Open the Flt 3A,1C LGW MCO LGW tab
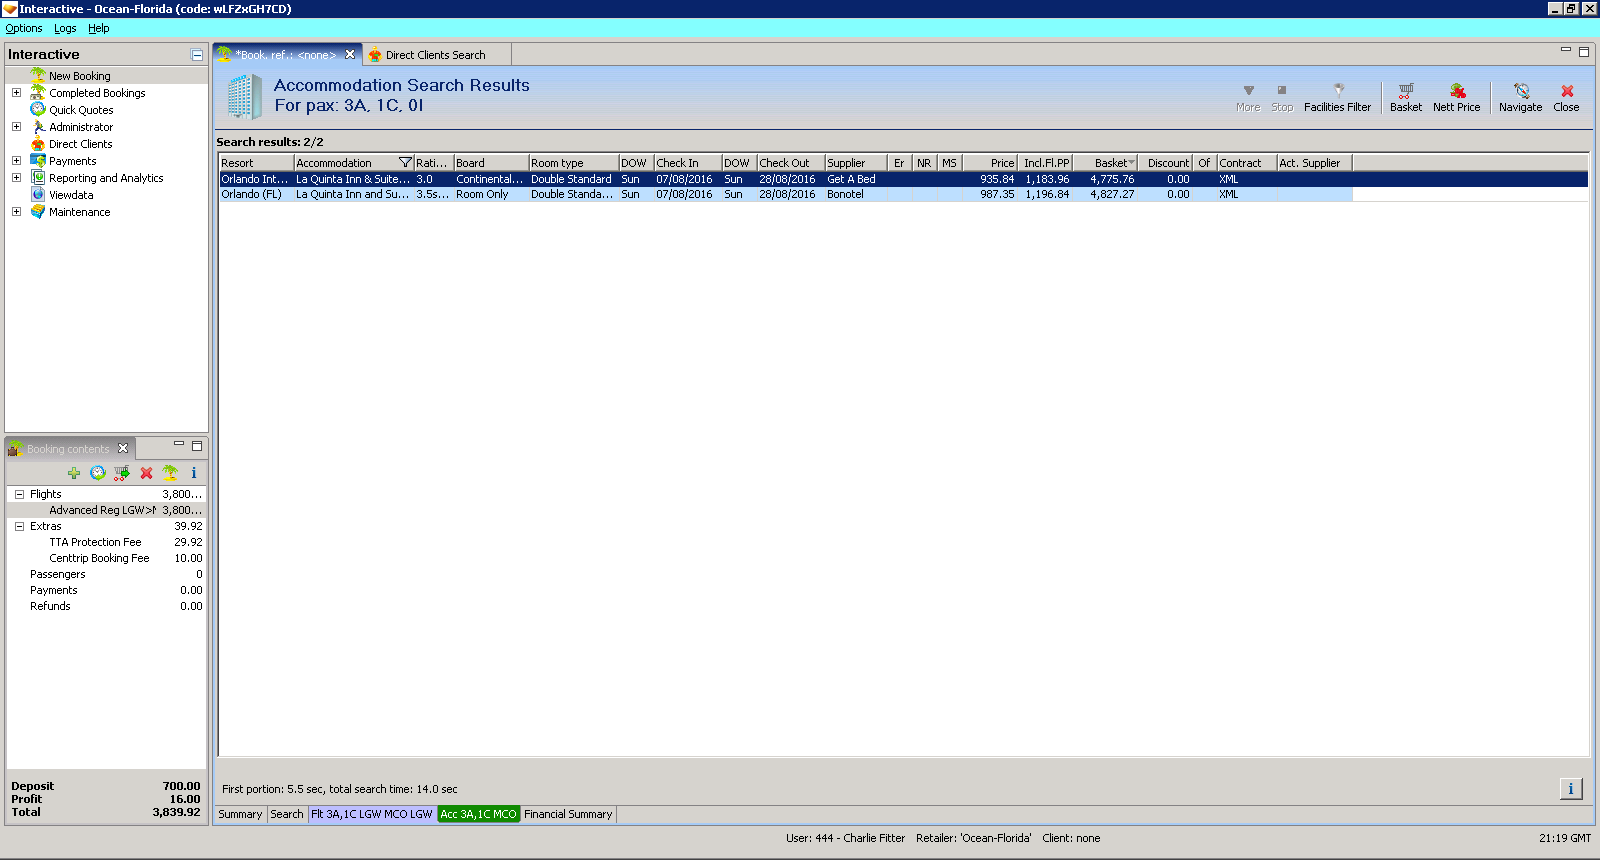Image resolution: width=1600 pixels, height=860 pixels. (x=371, y=814)
